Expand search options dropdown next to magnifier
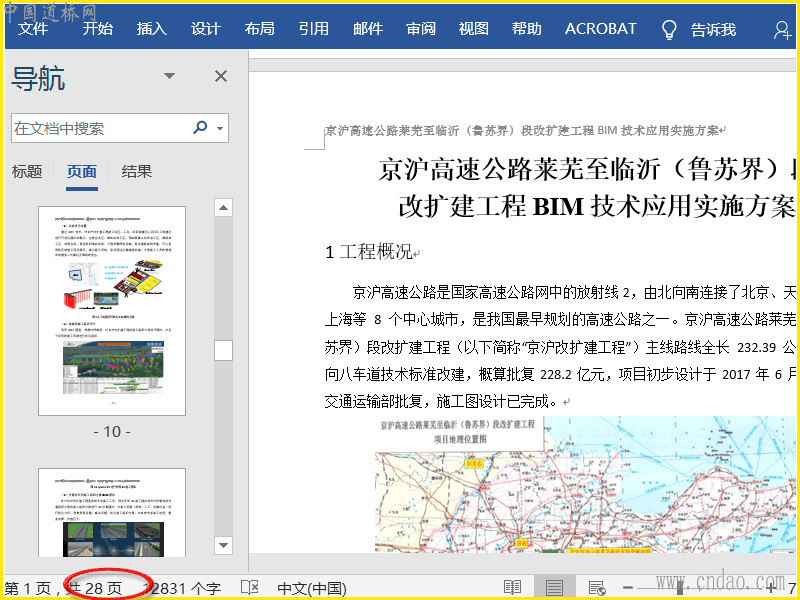 220,128
